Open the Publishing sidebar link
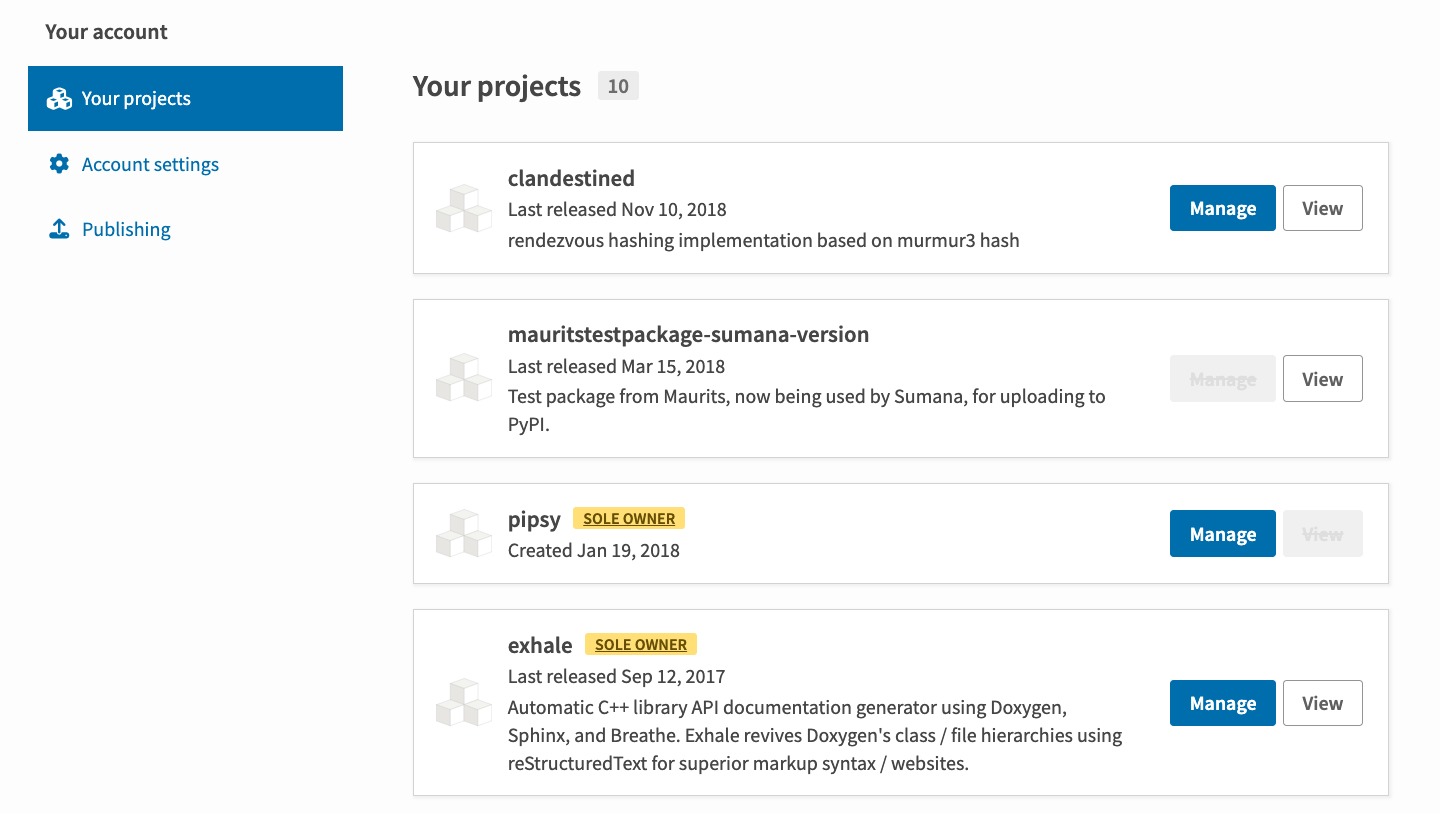Viewport: 1440px width, 814px height. tap(126, 229)
